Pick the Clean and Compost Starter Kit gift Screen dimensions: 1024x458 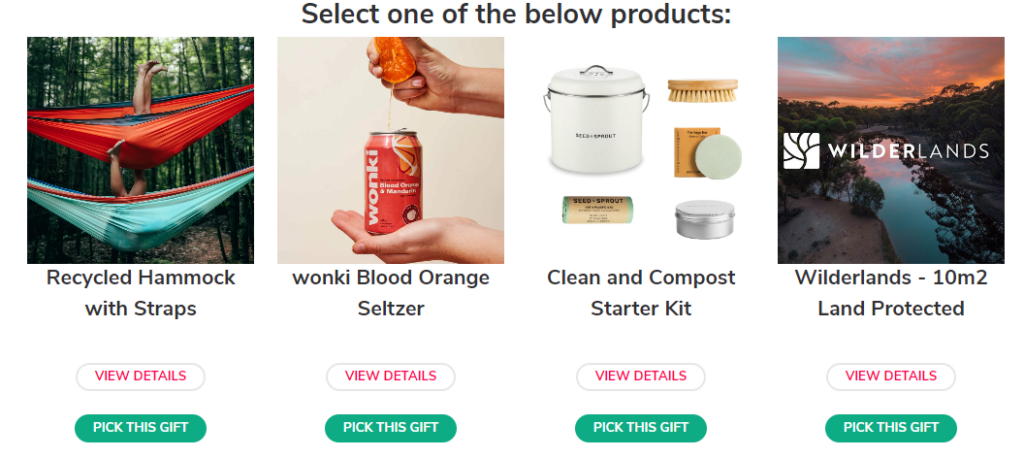[641, 428]
